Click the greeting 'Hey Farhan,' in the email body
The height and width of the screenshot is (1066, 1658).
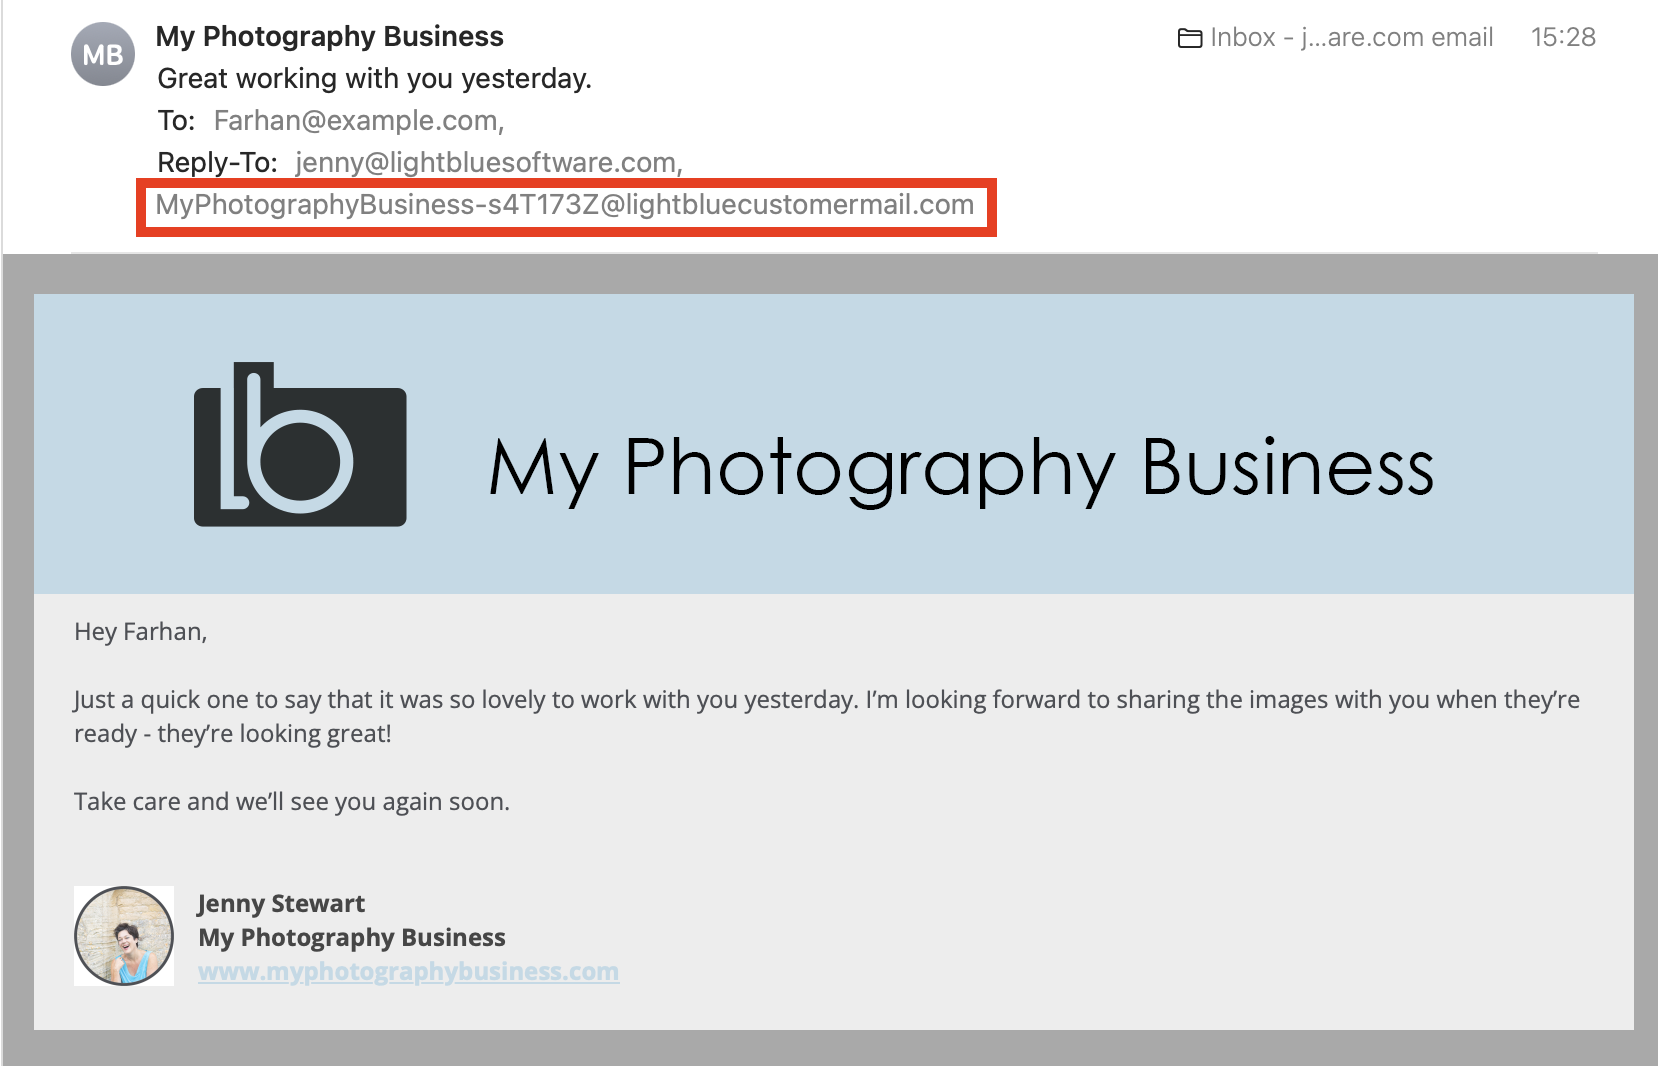tap(140, 631)
